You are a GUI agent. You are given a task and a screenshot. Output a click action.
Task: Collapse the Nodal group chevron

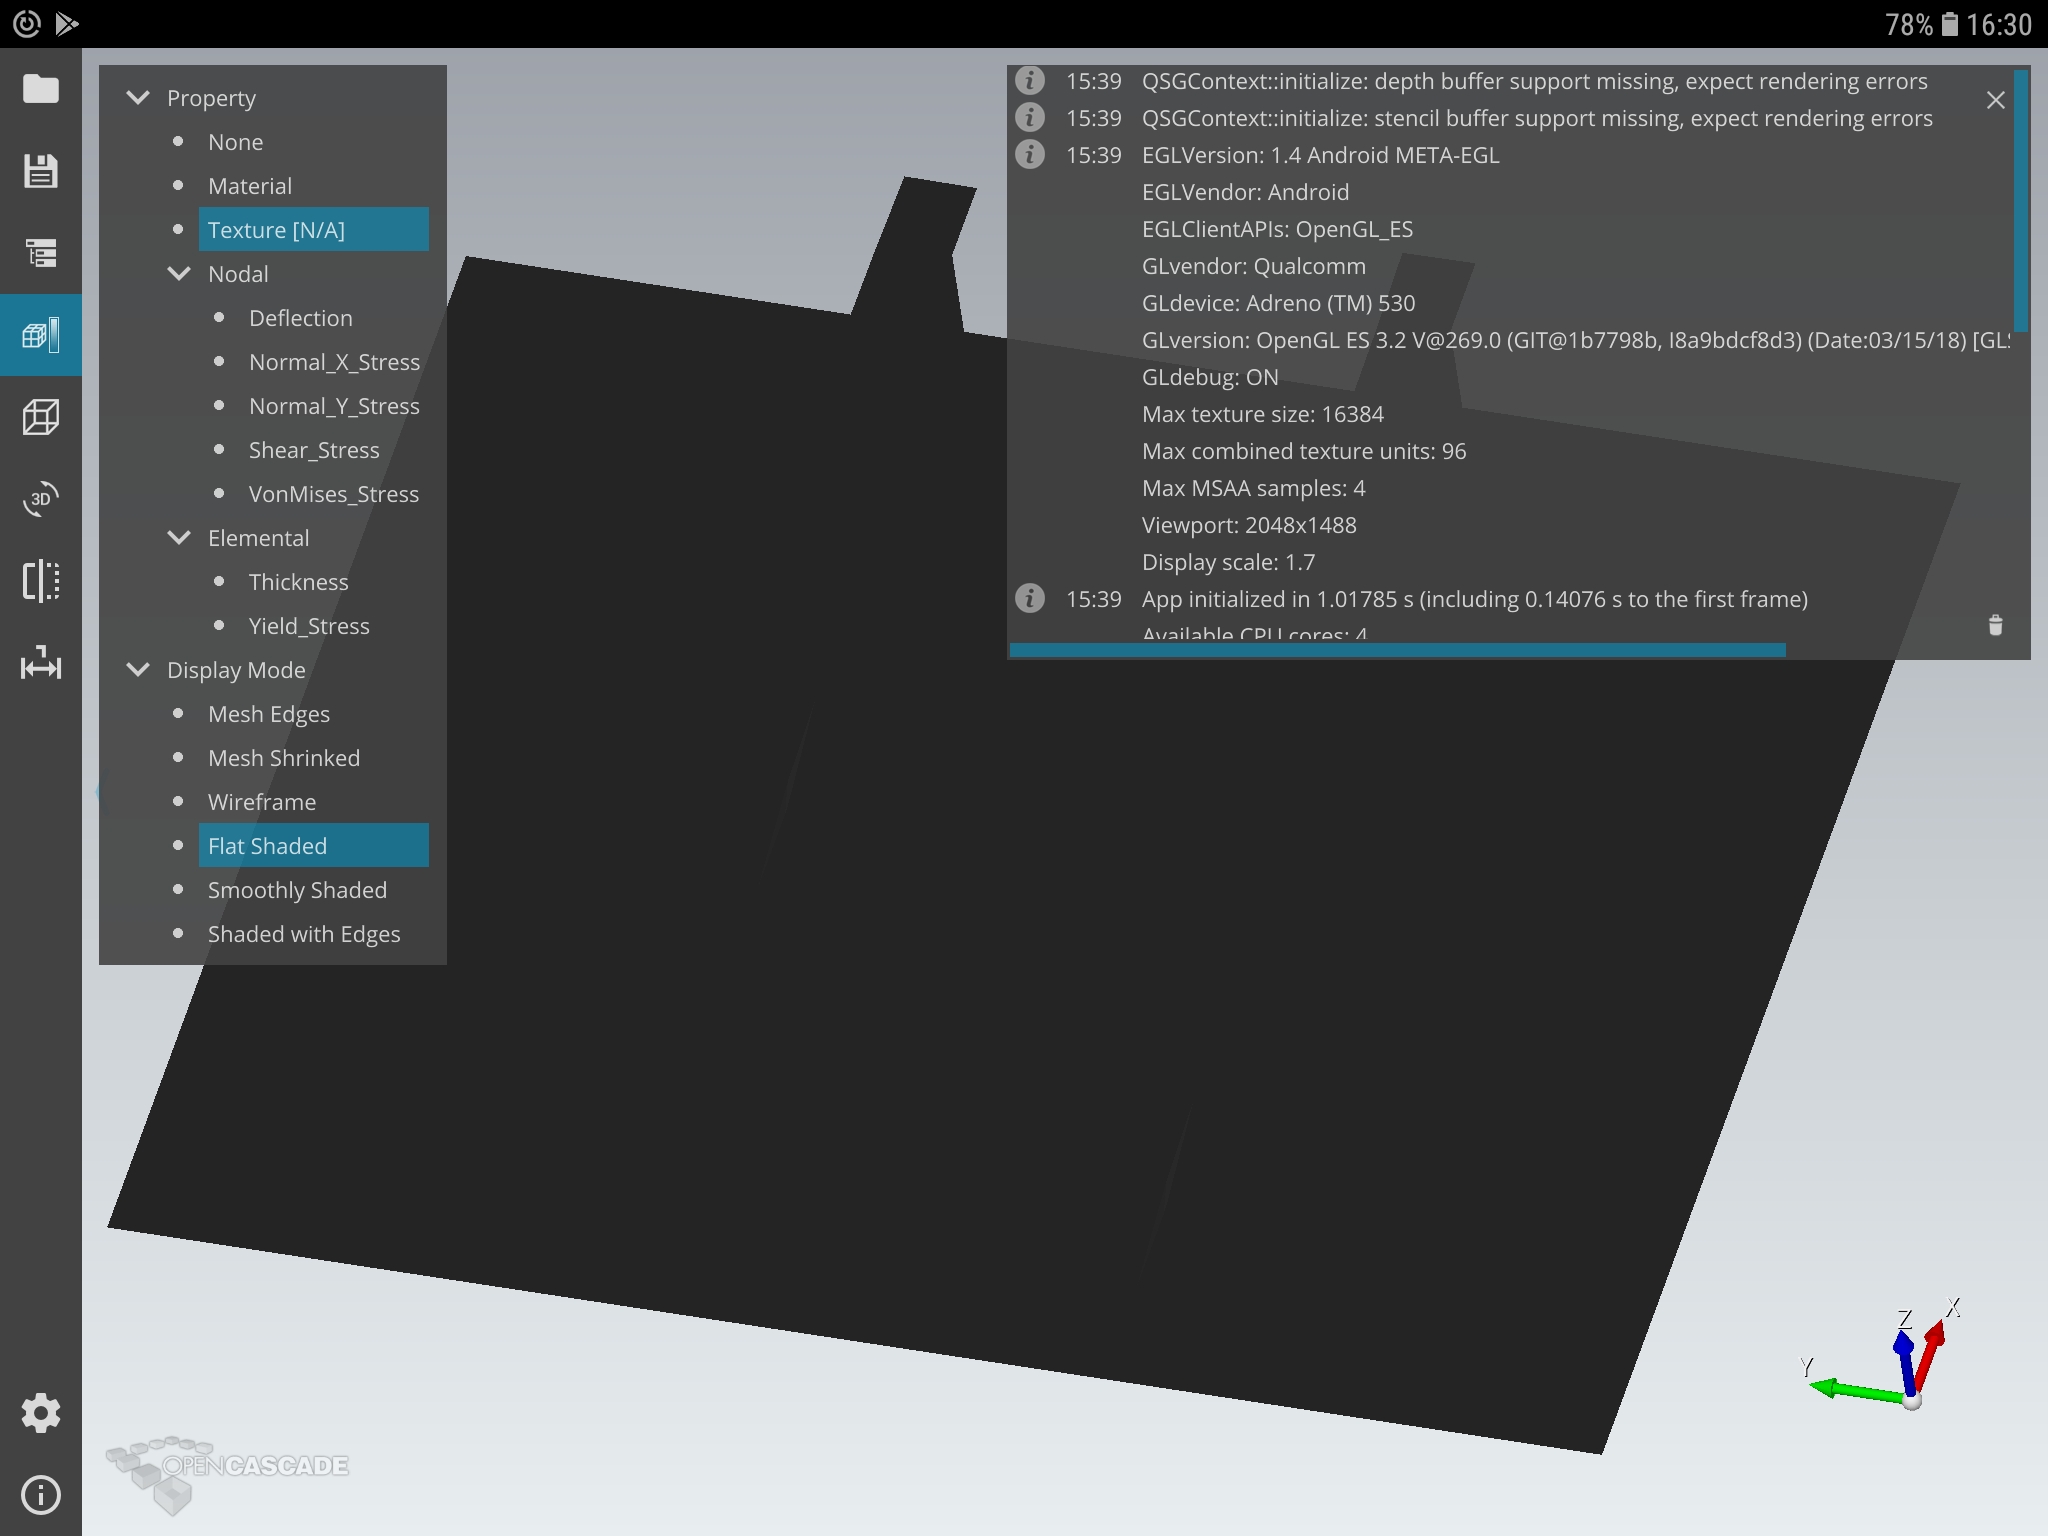179,274
